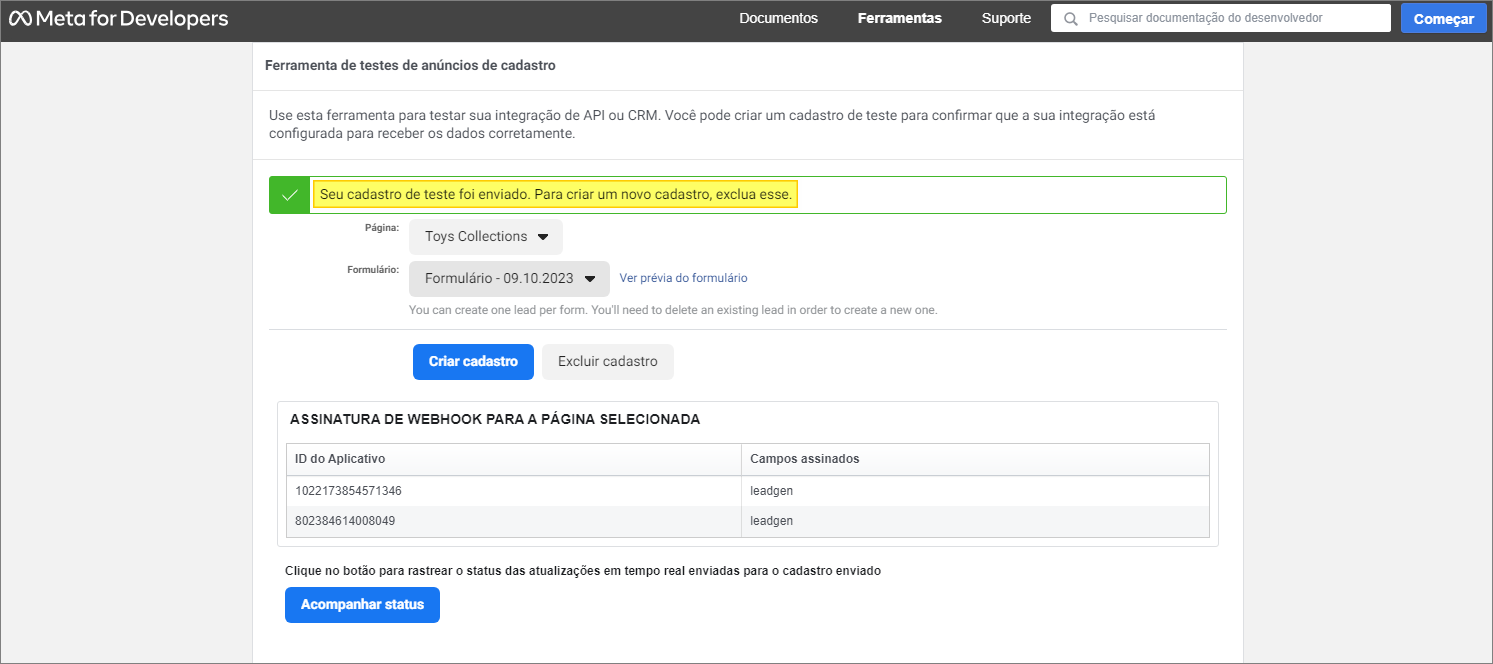
Task: Click the Meta for Developers logo
Action: tap(118, 19)
